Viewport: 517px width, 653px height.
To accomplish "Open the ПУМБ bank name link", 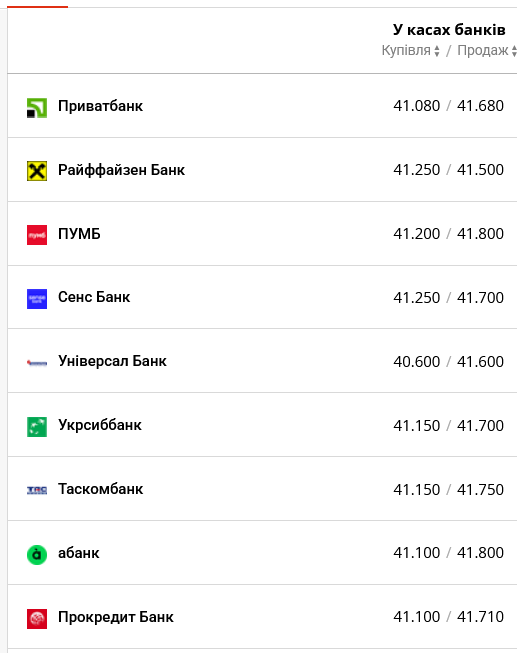I will point(79,234).
